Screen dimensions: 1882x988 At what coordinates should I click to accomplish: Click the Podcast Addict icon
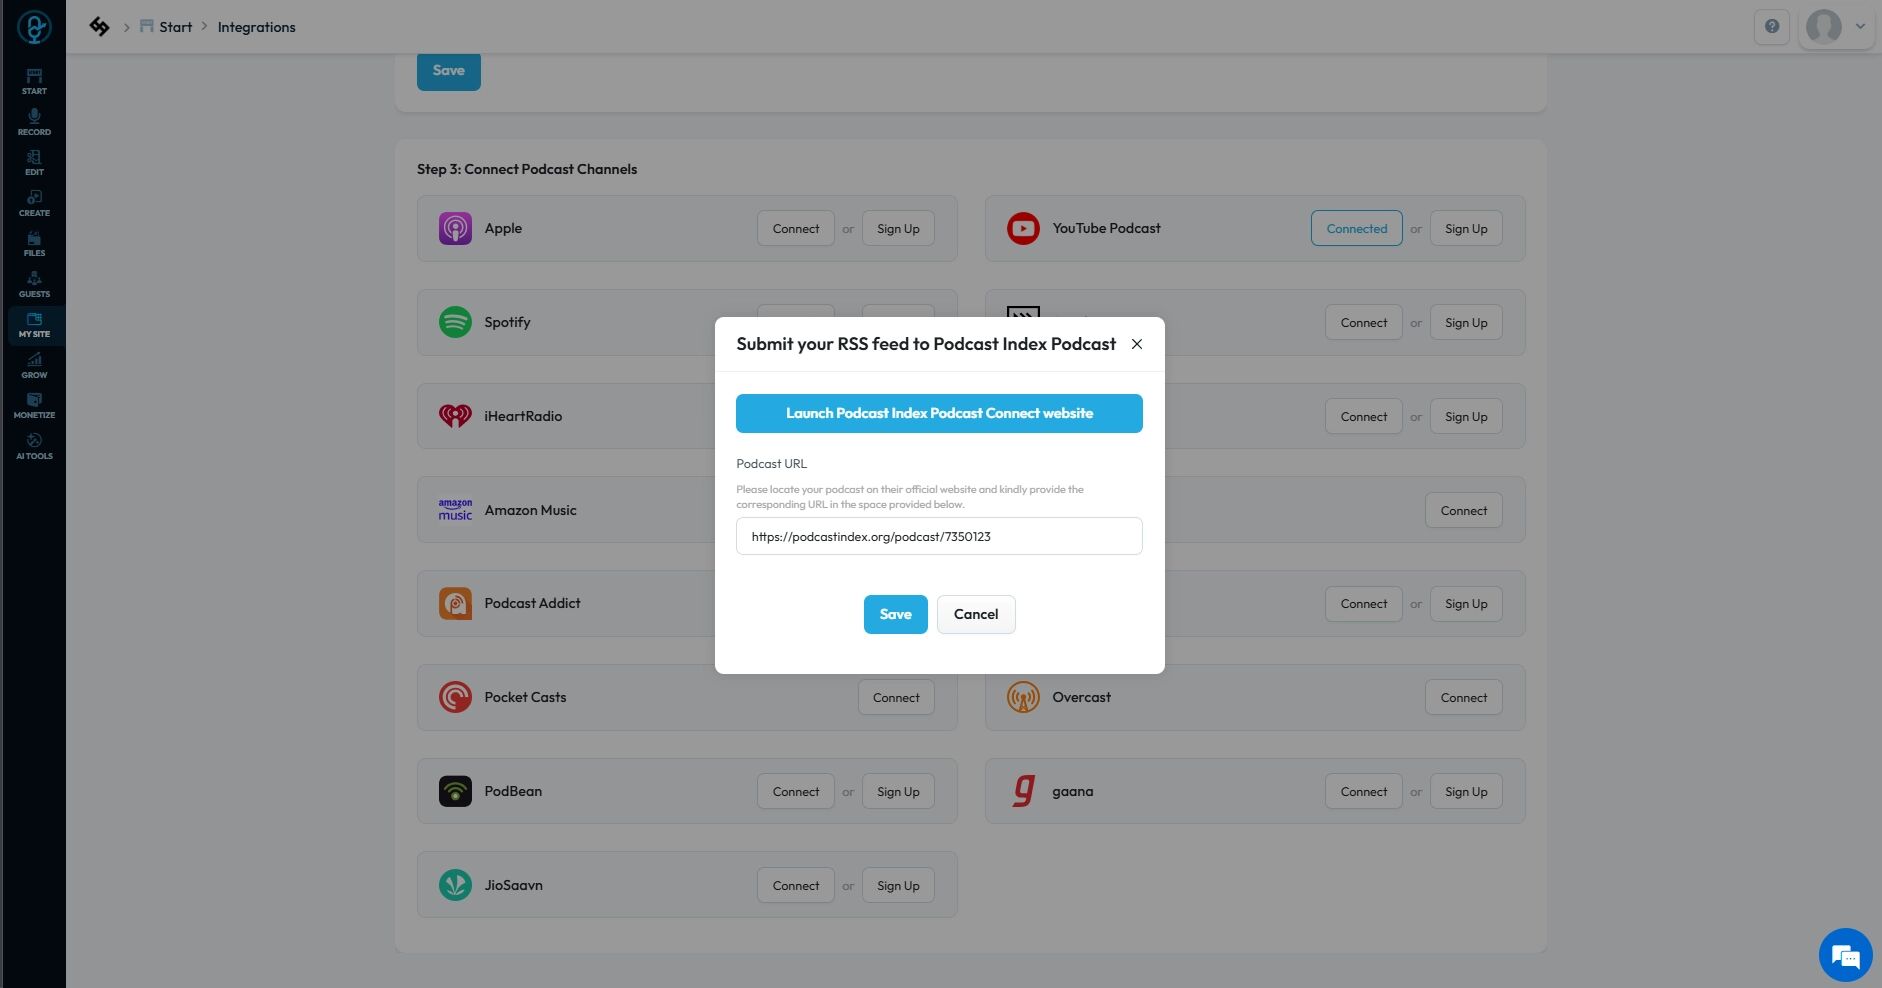coord(455,603)
